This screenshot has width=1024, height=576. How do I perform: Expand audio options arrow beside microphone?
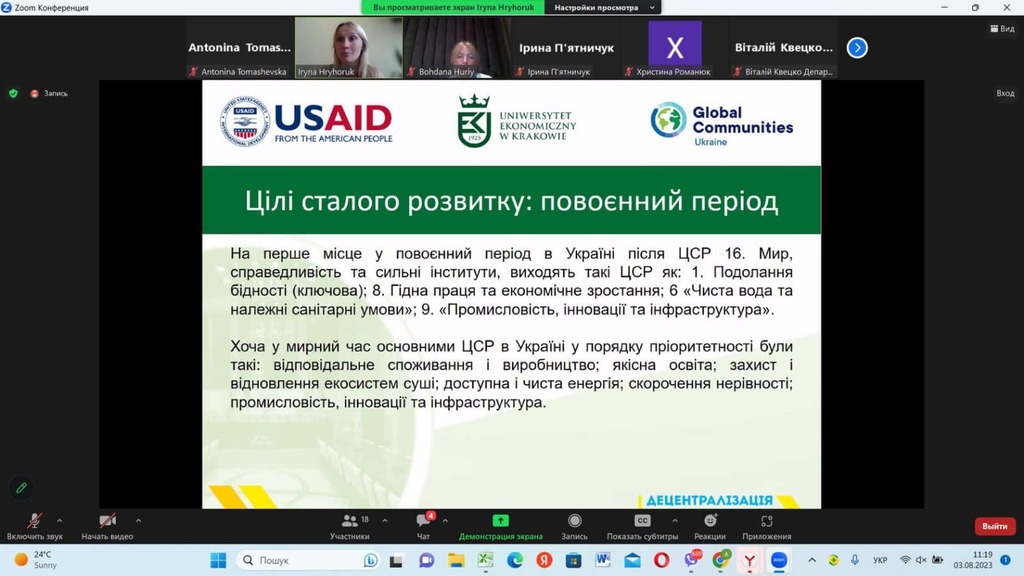59,520
